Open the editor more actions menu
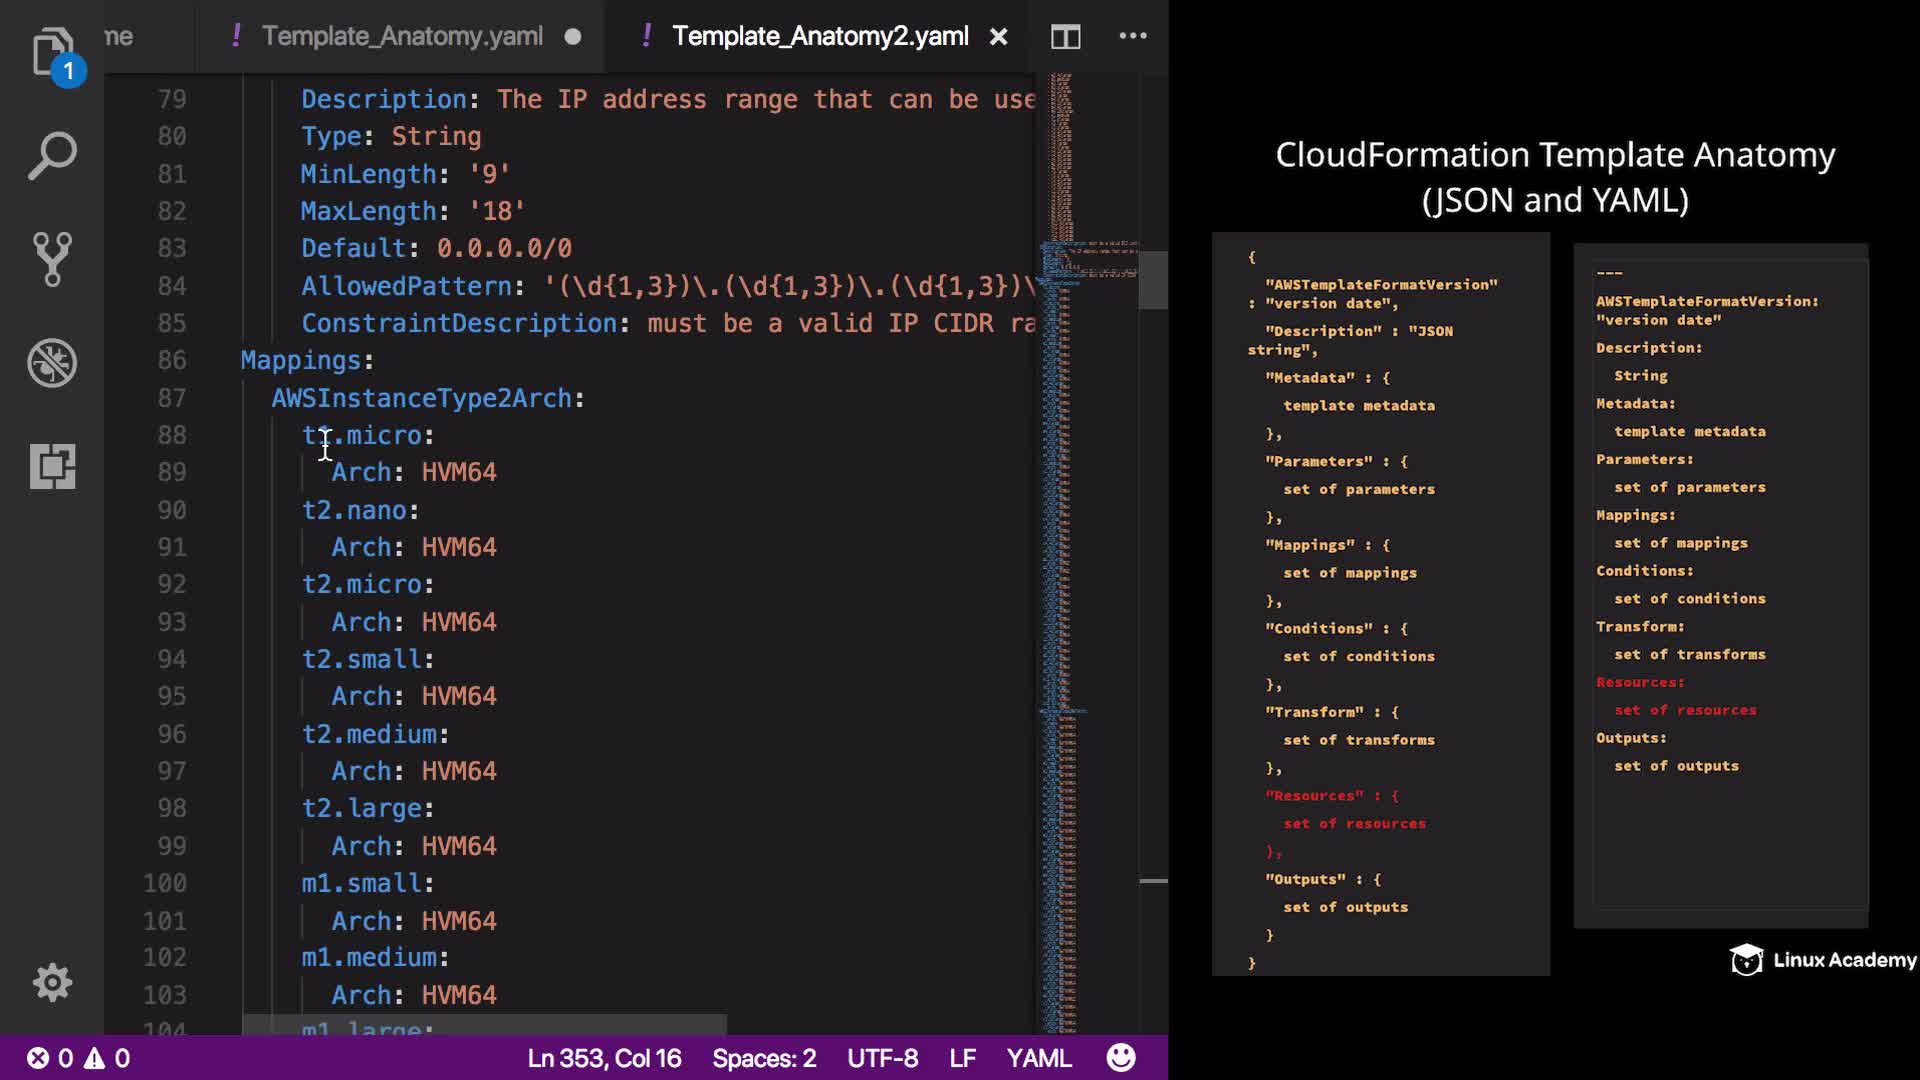Image resolution: width=1920 pixels, height=1080 pixels. click(x=1132, y=36)
